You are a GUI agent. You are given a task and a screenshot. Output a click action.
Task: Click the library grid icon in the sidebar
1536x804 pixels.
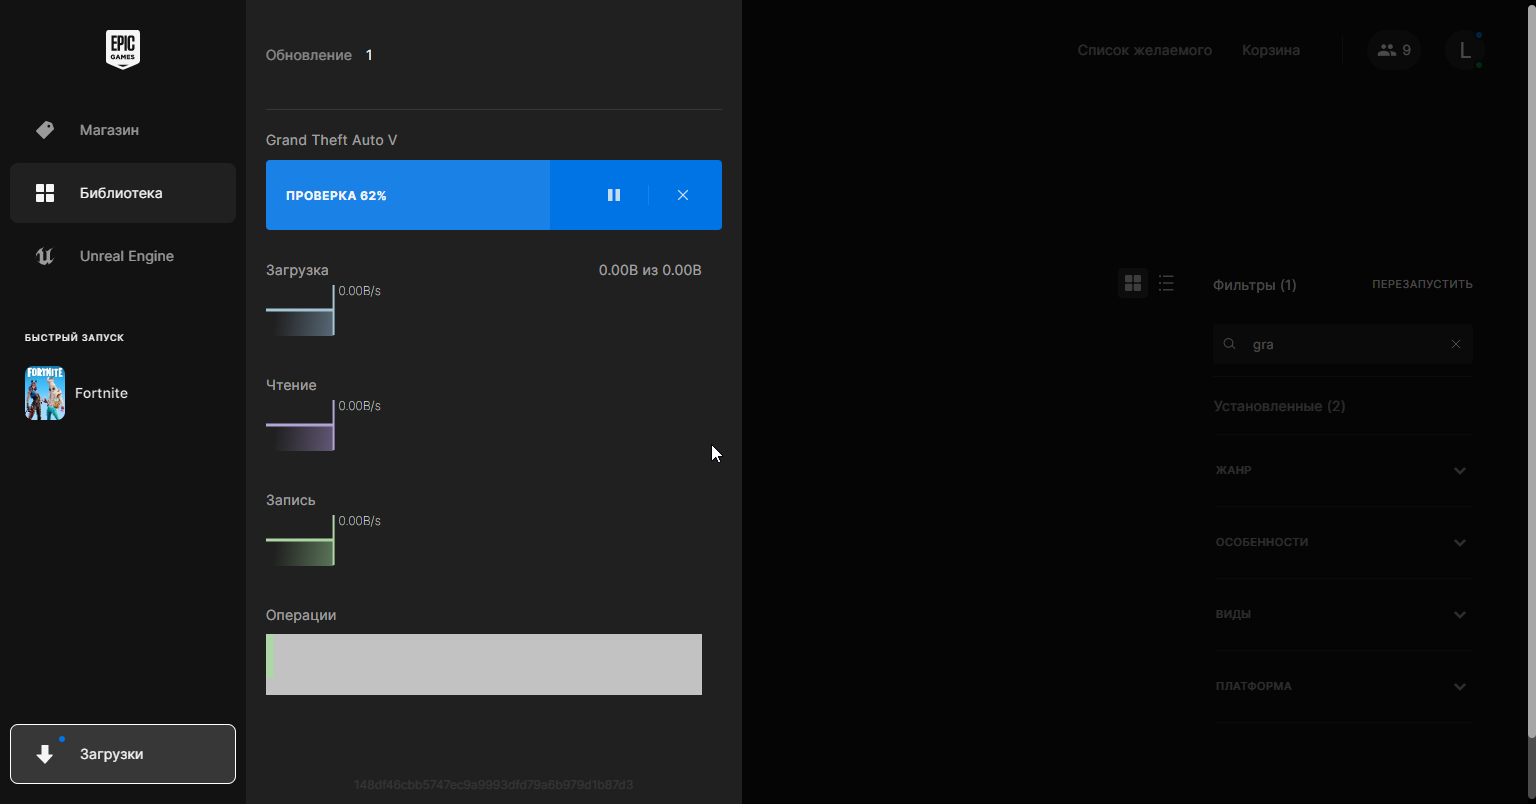click(45, 193)
